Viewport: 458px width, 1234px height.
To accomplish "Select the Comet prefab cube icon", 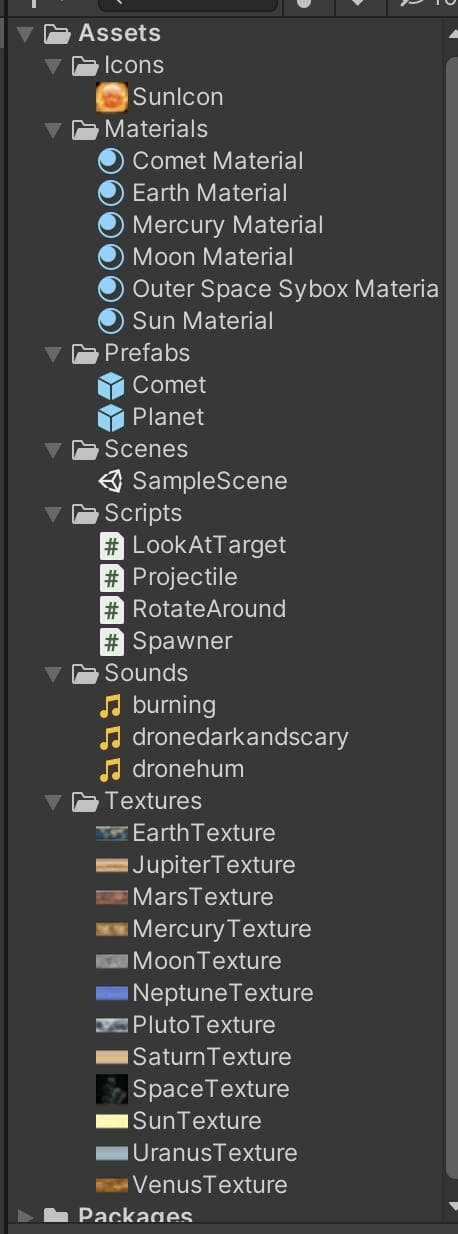I will coord(111,385).
